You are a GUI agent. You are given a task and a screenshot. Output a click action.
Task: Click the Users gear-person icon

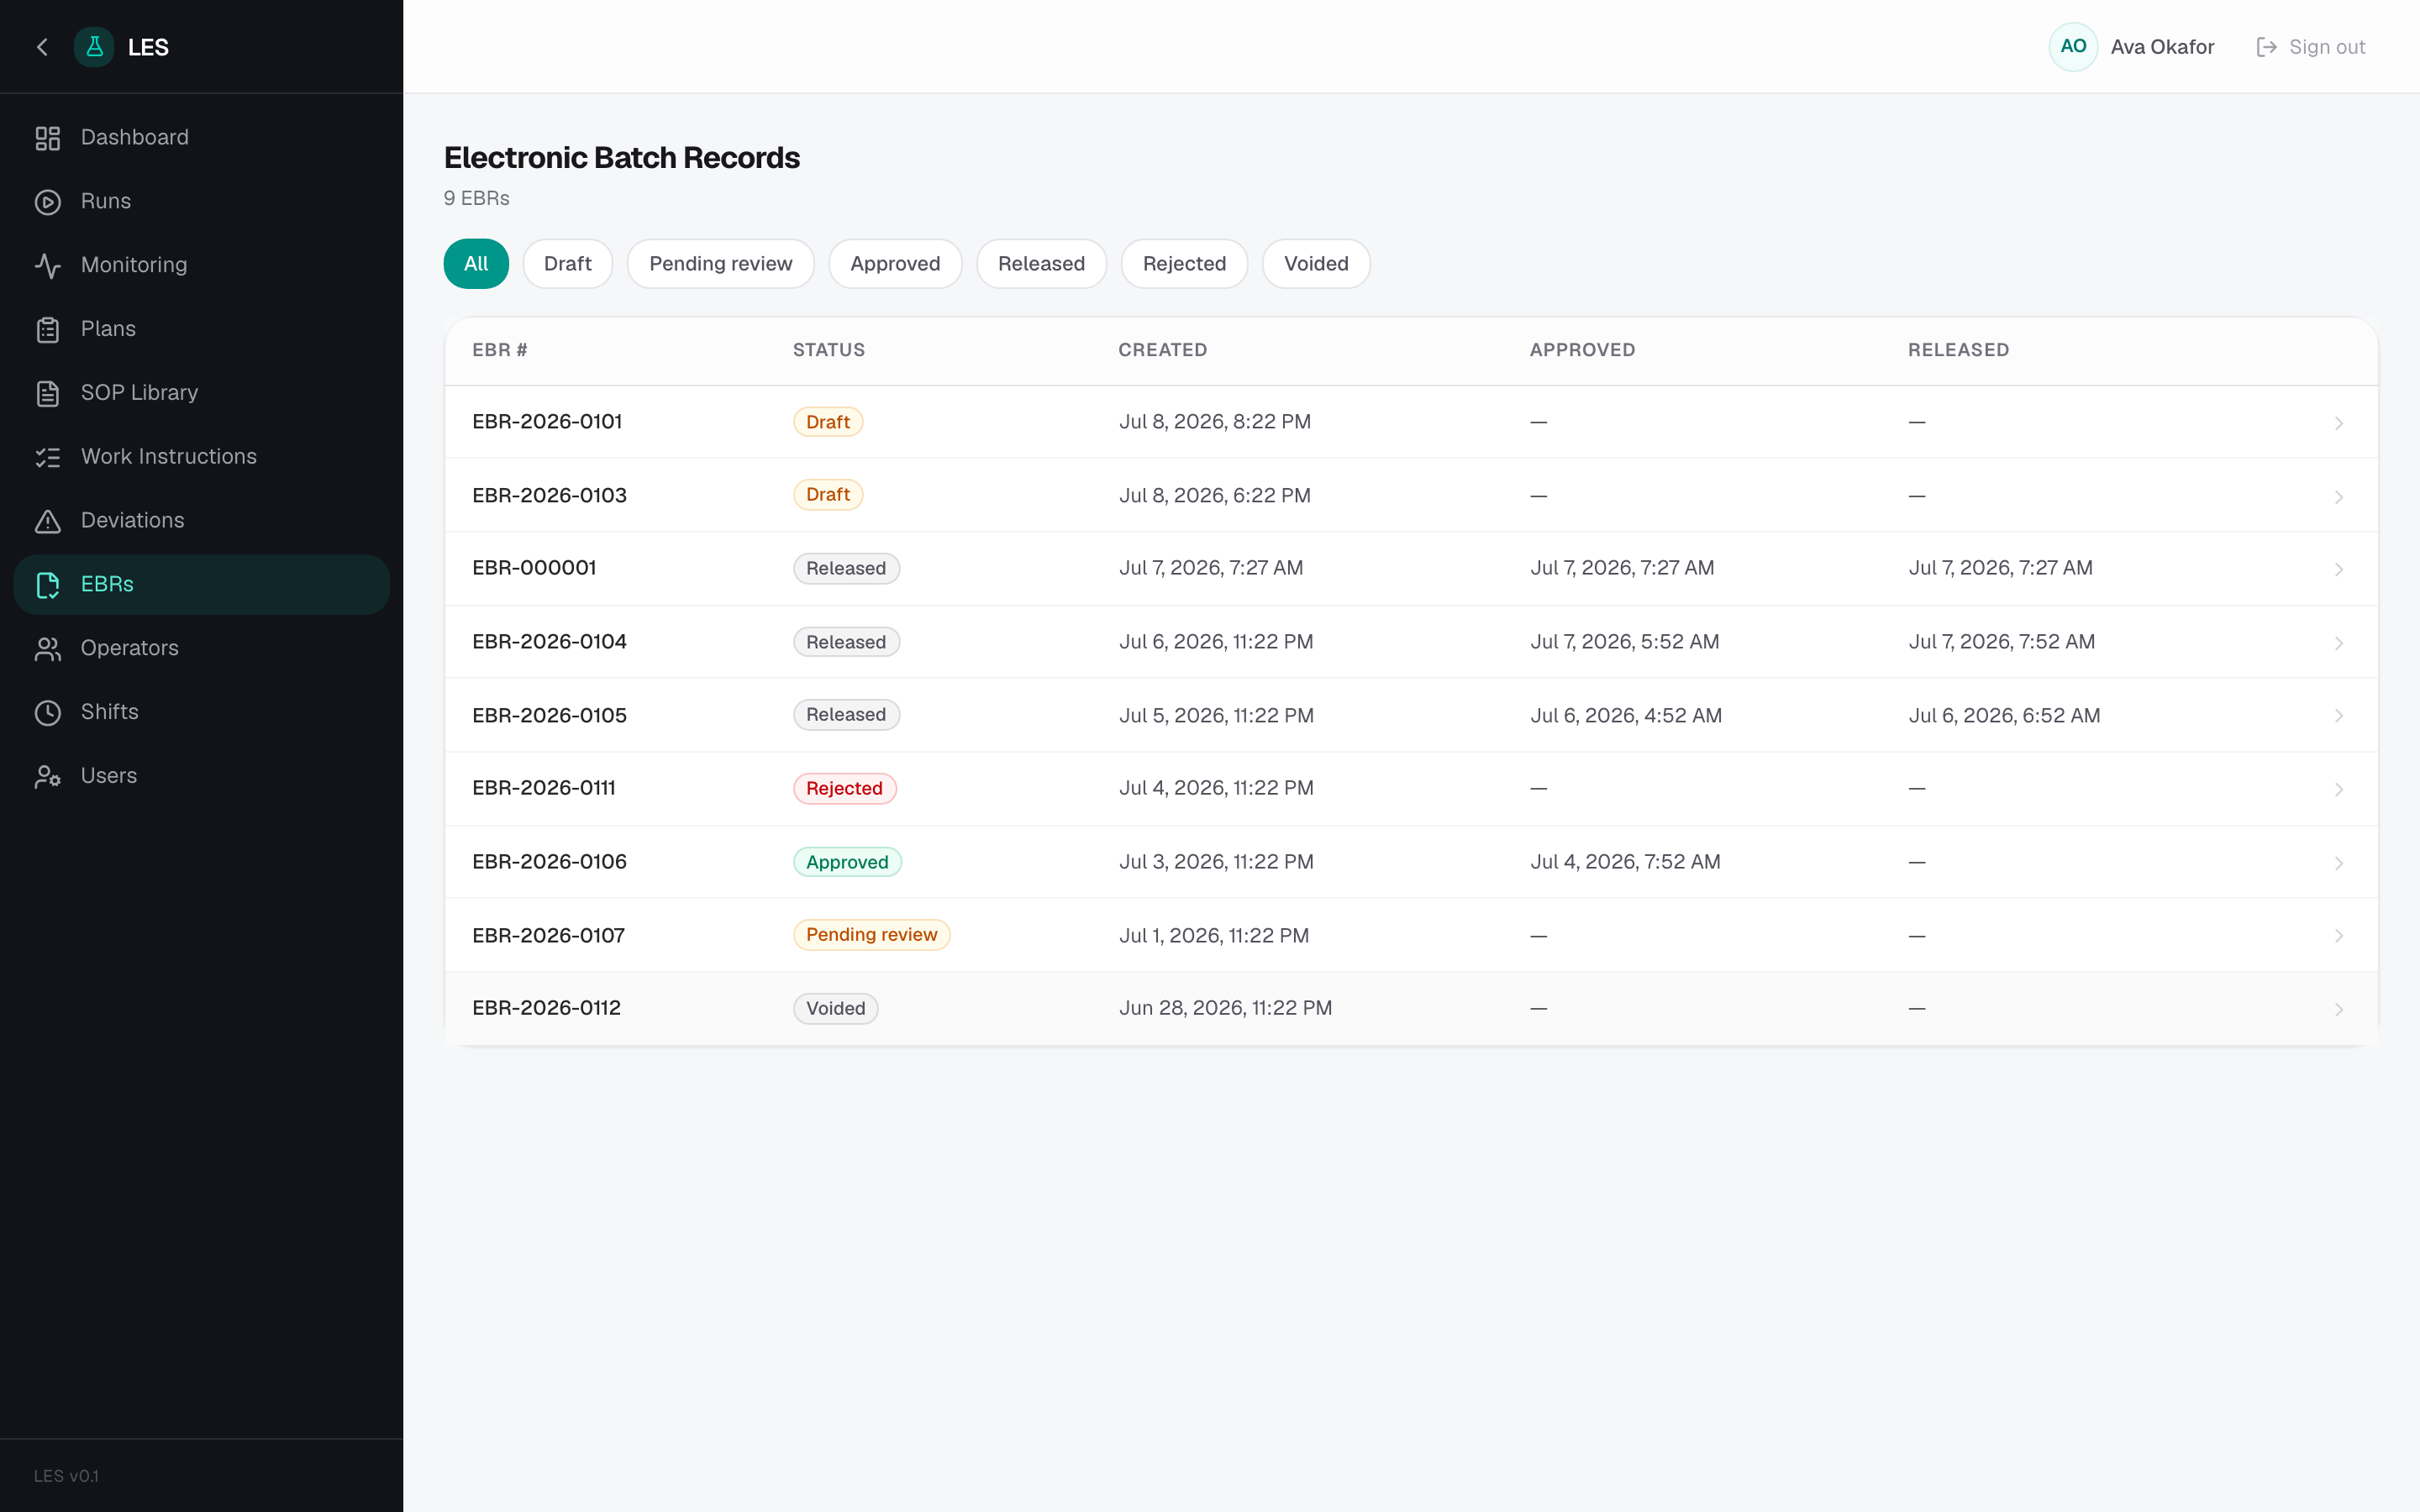coord(48,777)
